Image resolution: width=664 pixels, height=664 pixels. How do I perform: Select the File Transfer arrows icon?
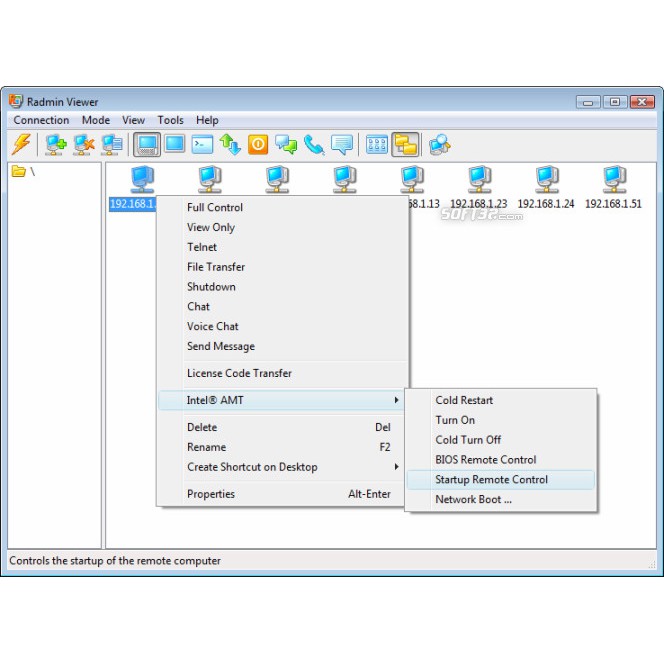click(231, 144)
